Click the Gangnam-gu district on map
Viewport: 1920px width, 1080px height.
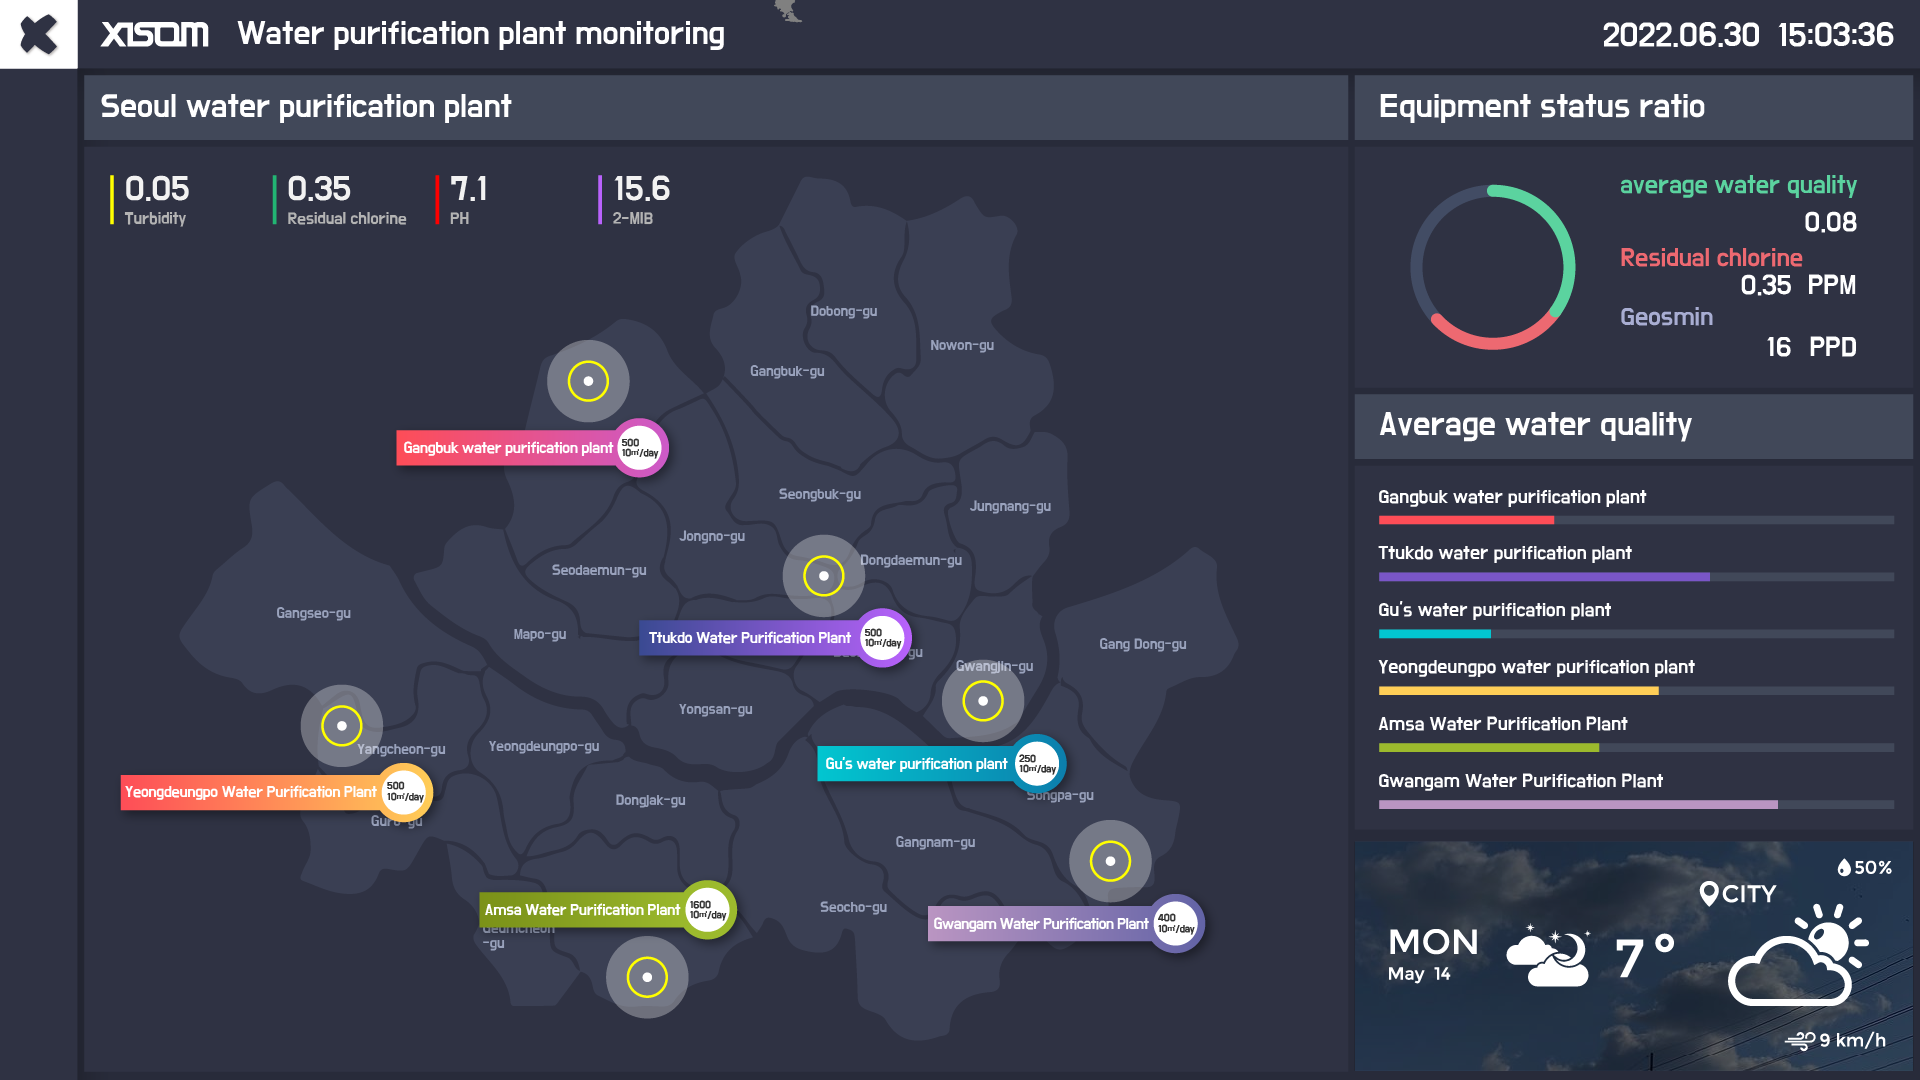pyautogui.click(x=935, y=842)
